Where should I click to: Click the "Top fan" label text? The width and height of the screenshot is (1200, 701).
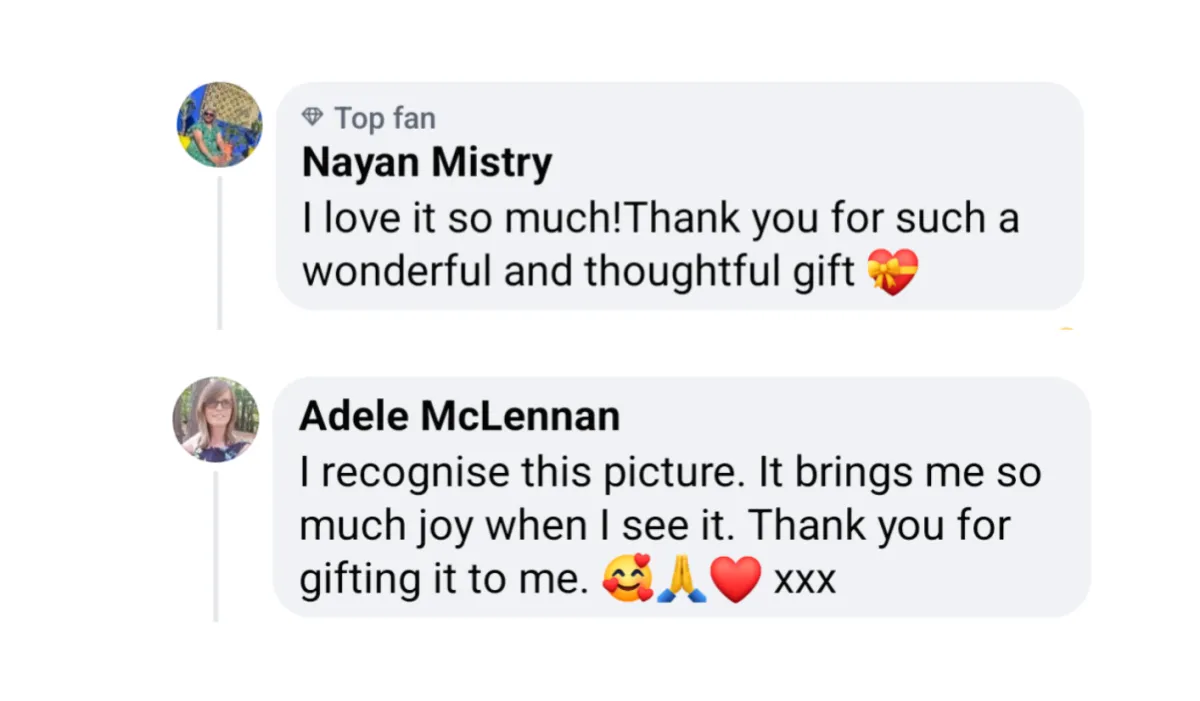[x=385, y=118]
